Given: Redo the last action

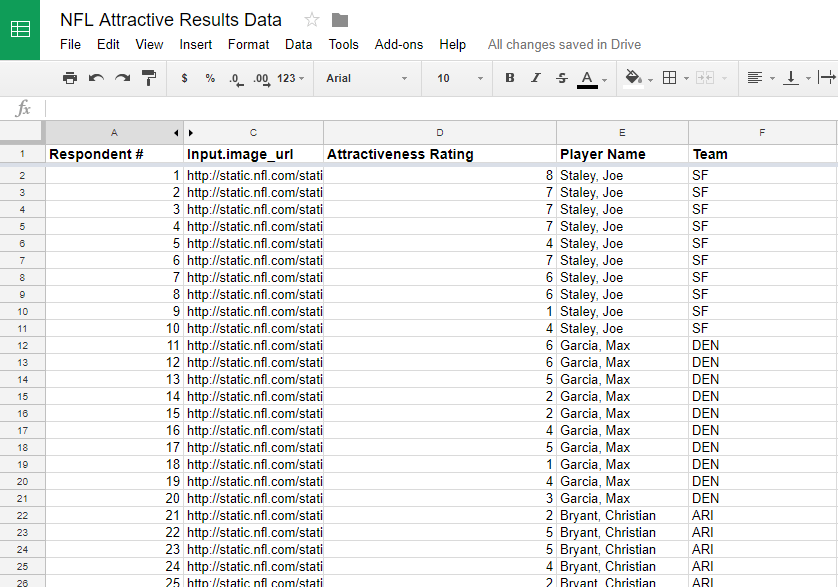Looking at the screenshot, I should [123, 78].
